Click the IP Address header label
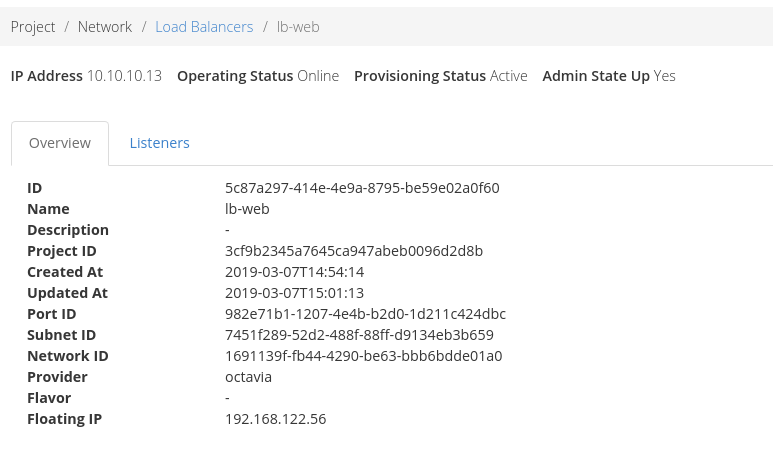 pos(47,76)
